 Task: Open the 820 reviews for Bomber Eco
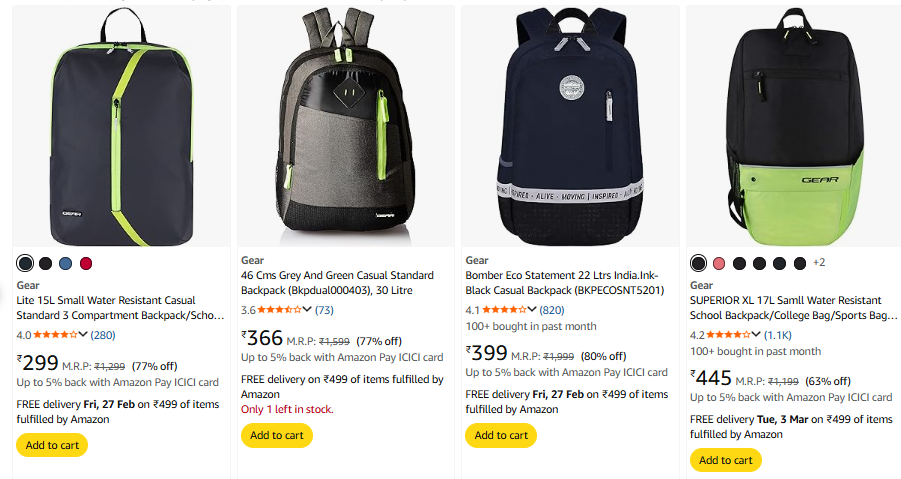click(x=552, y=310)
